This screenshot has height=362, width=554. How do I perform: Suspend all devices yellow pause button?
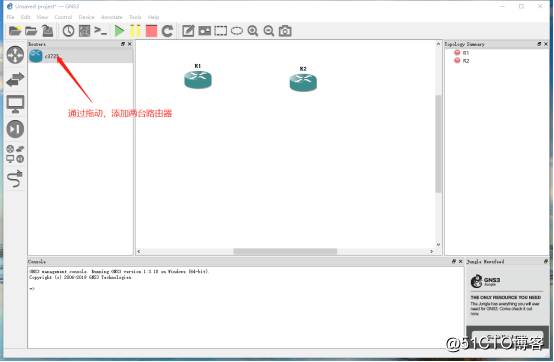pos(135,31)
